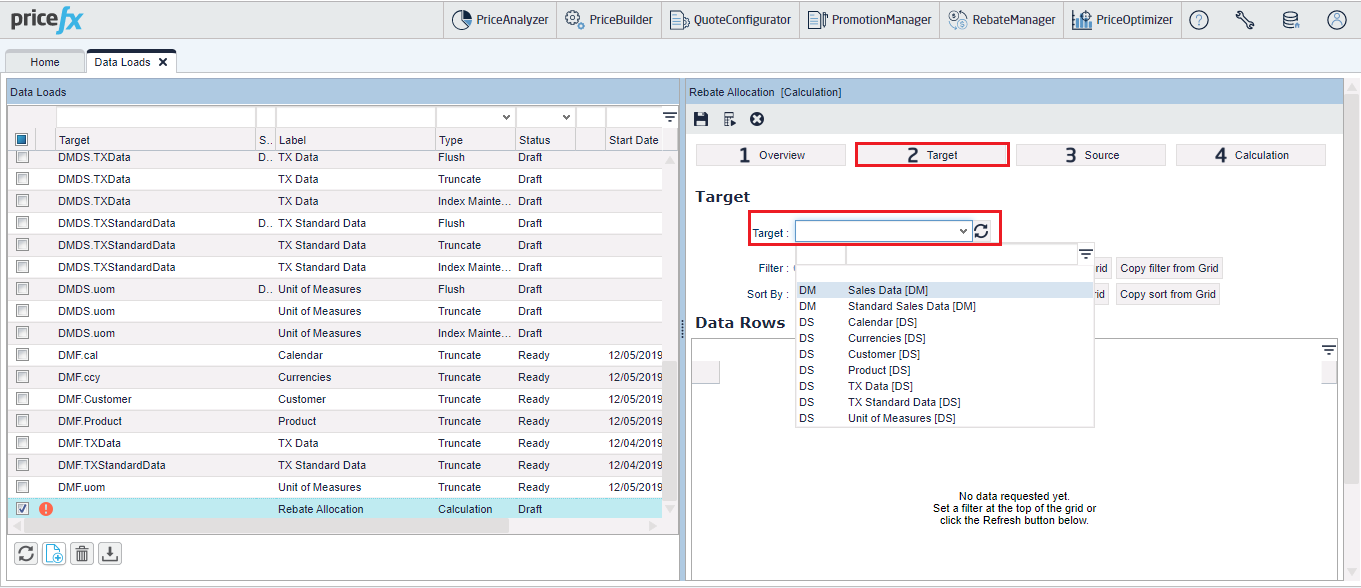
Task: Click Copy filter from Grid button
Action: [1168, 268]
